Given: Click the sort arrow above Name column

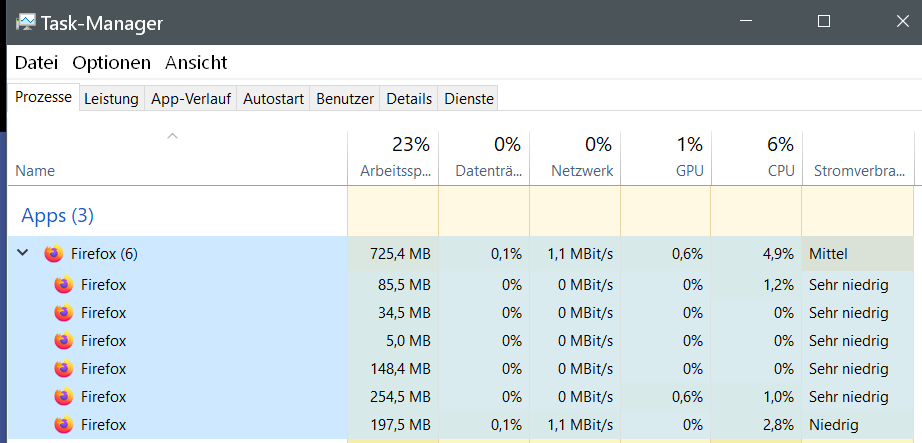Looking at the screenshot, I should click(172, 136).
